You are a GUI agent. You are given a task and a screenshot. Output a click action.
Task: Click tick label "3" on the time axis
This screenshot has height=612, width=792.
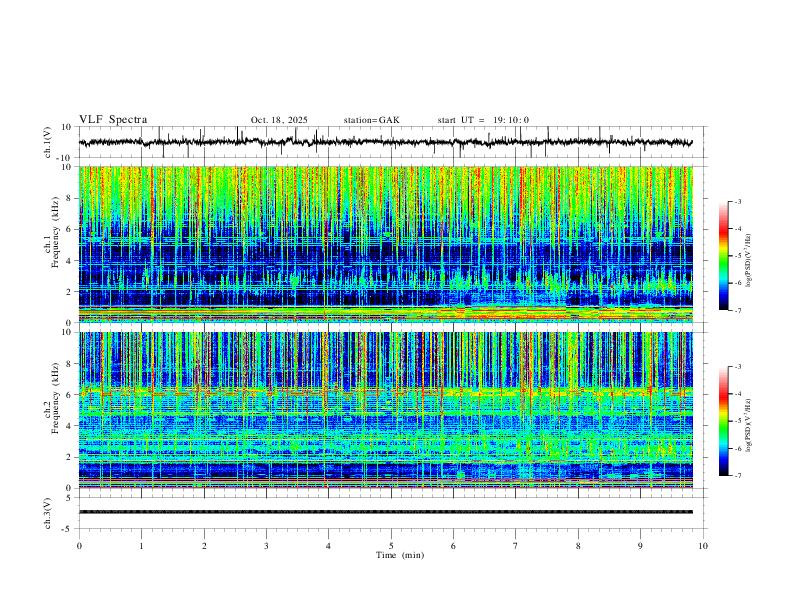(266, 546)
